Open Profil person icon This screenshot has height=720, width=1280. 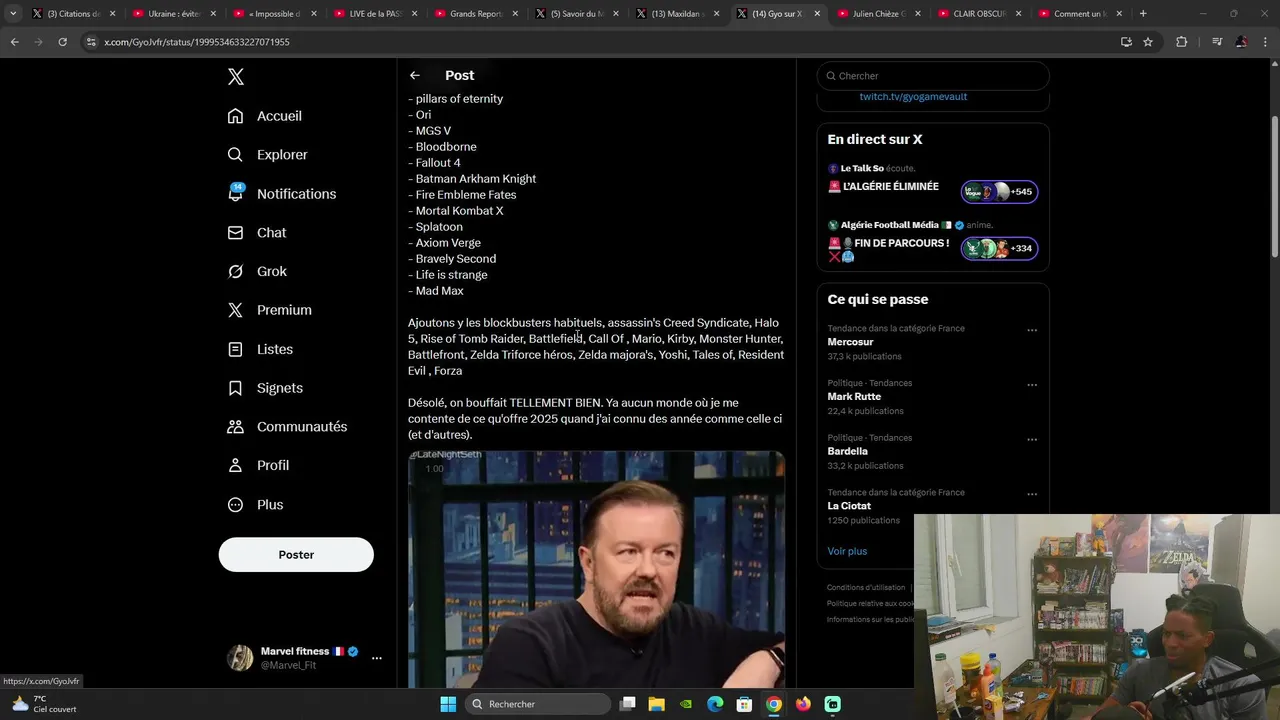coord(235,466)
